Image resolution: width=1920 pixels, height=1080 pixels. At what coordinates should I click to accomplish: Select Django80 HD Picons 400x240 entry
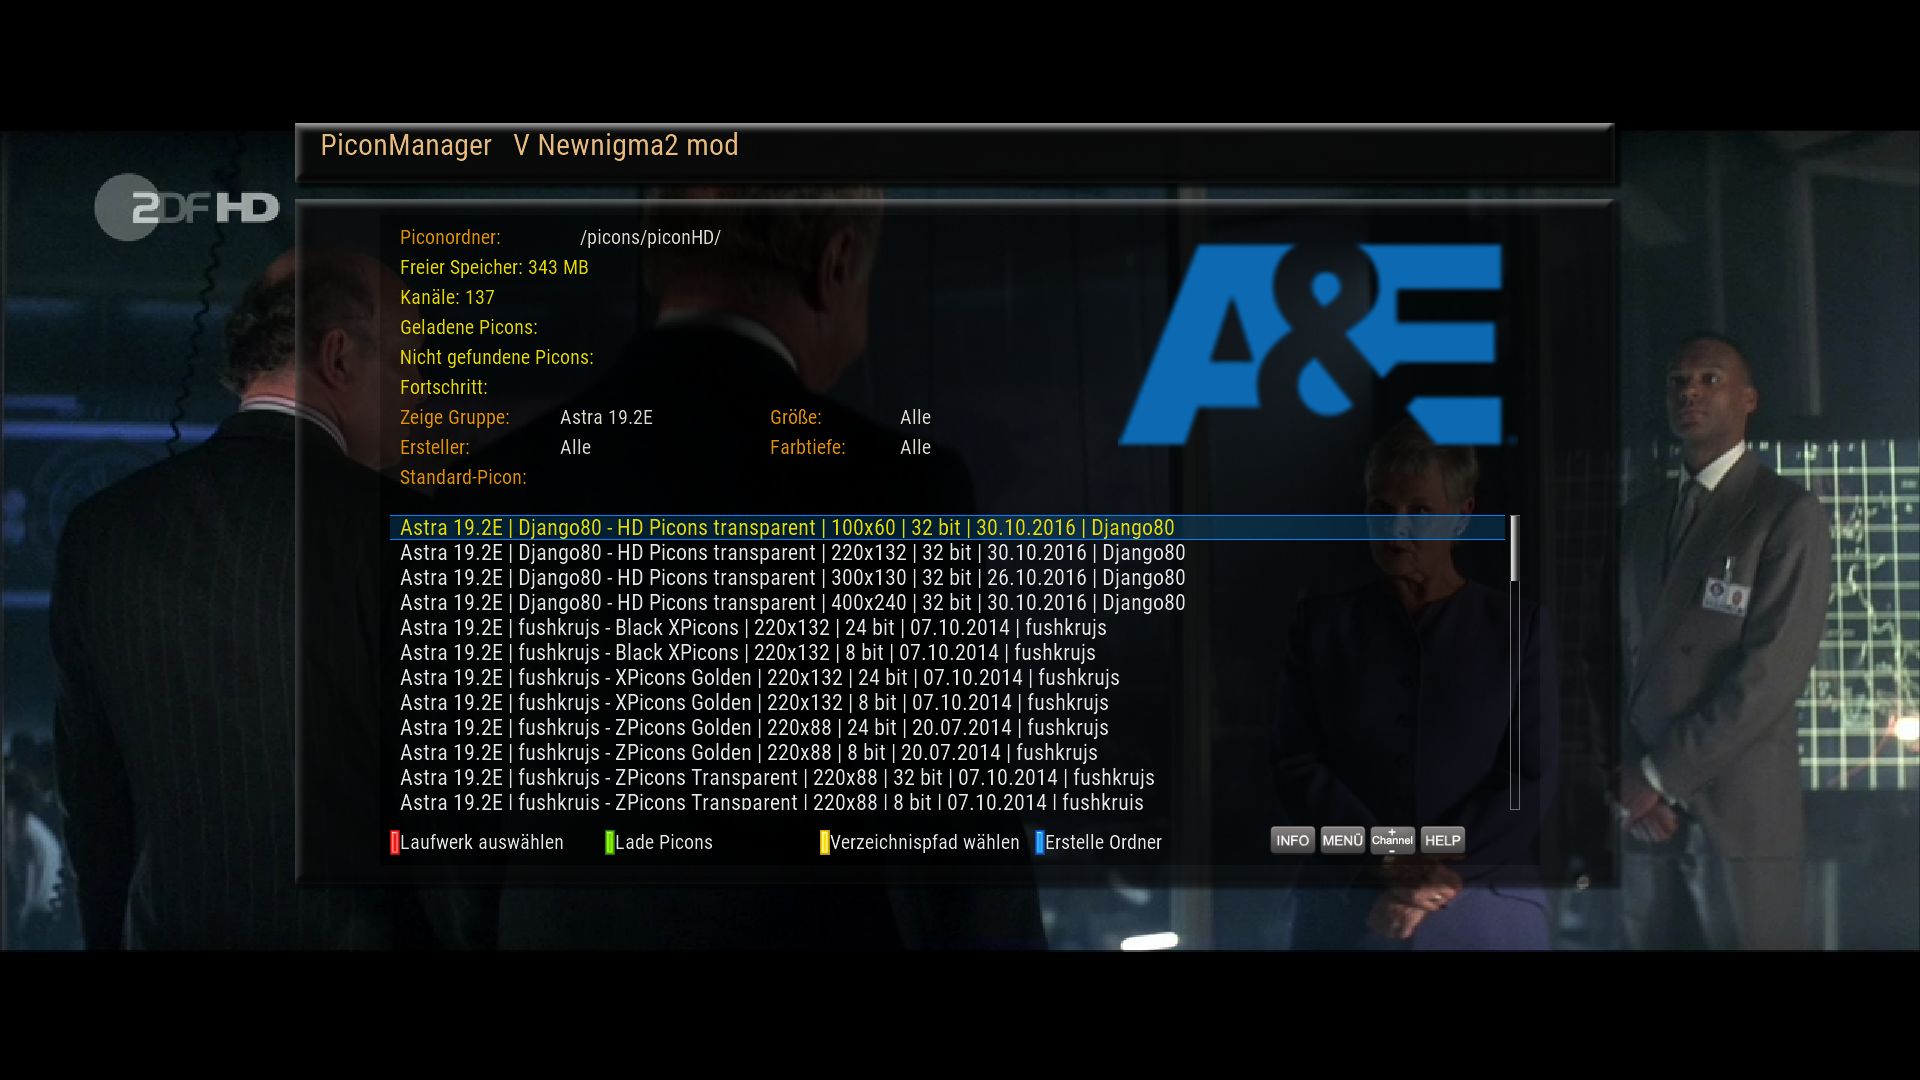click(x=792, y=603)
